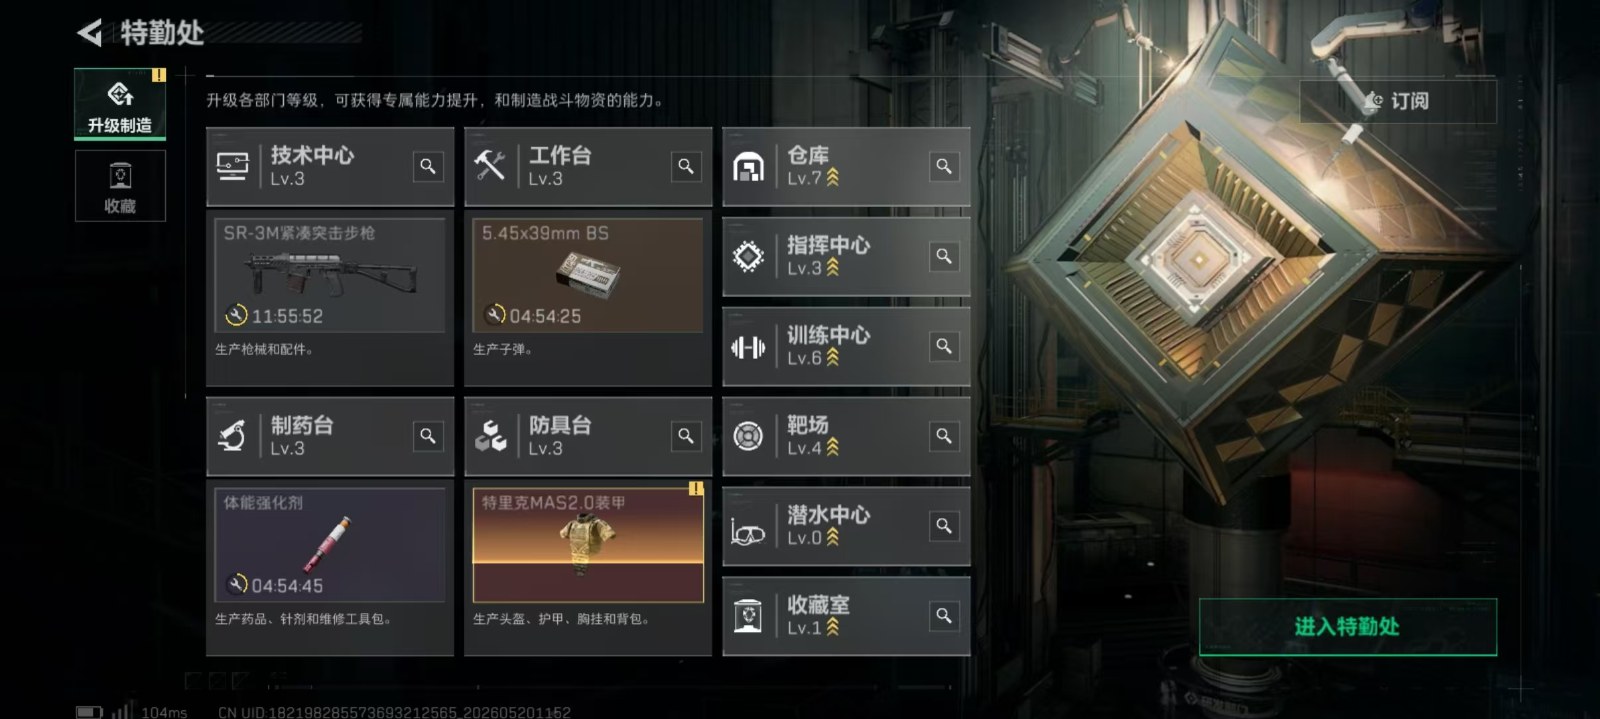This screenshot has height=719, width=1600.
Task: Switch to the 收藏 tab
Action: tap(120, 186)
